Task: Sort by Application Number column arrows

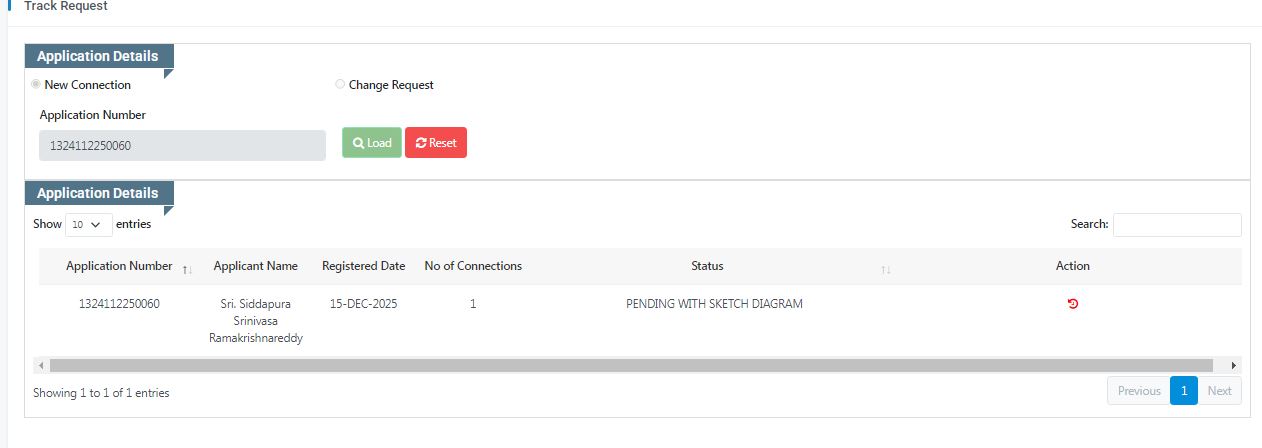Action: [x=187, y=269]
